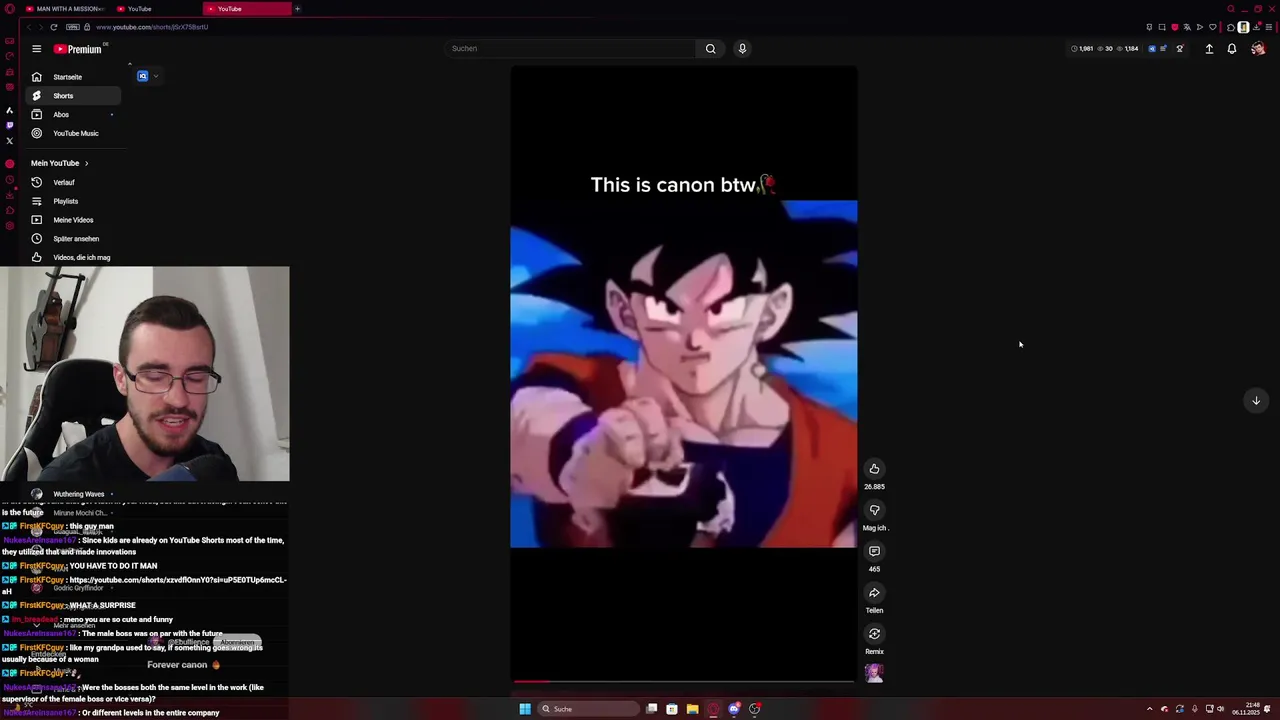Start voice search with microphone icon

742,48
